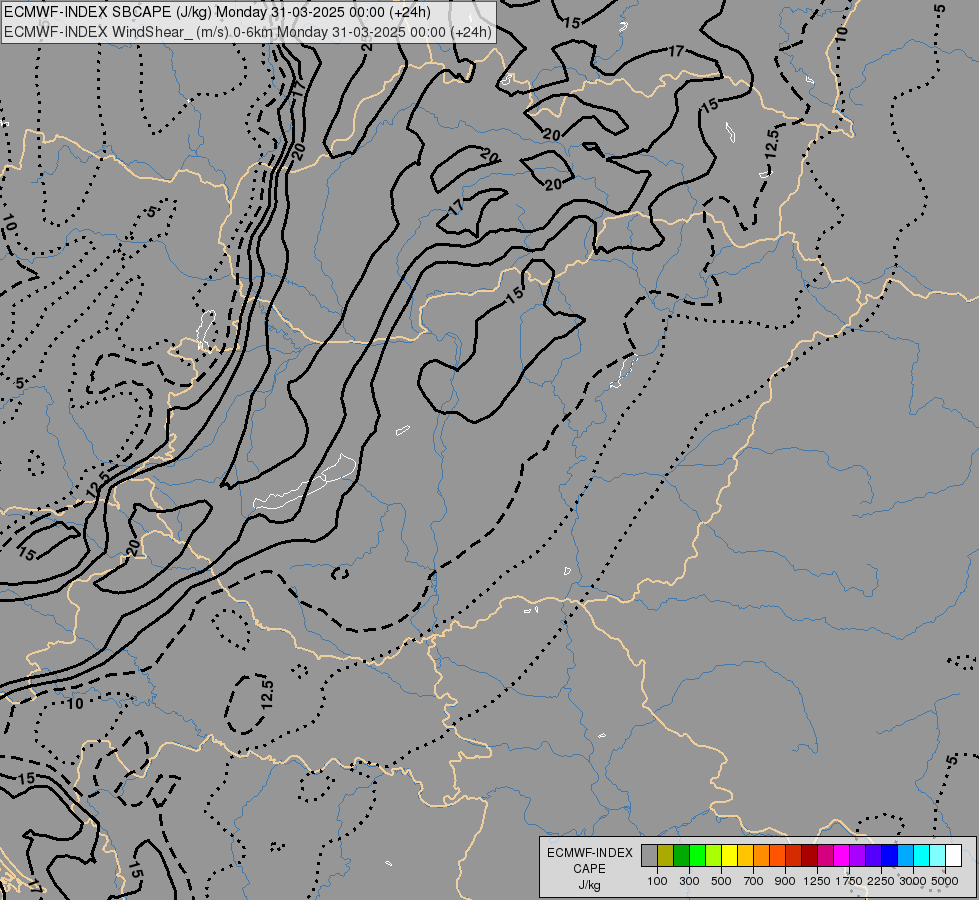Click the bright green legend swatch

click(697, 856)
